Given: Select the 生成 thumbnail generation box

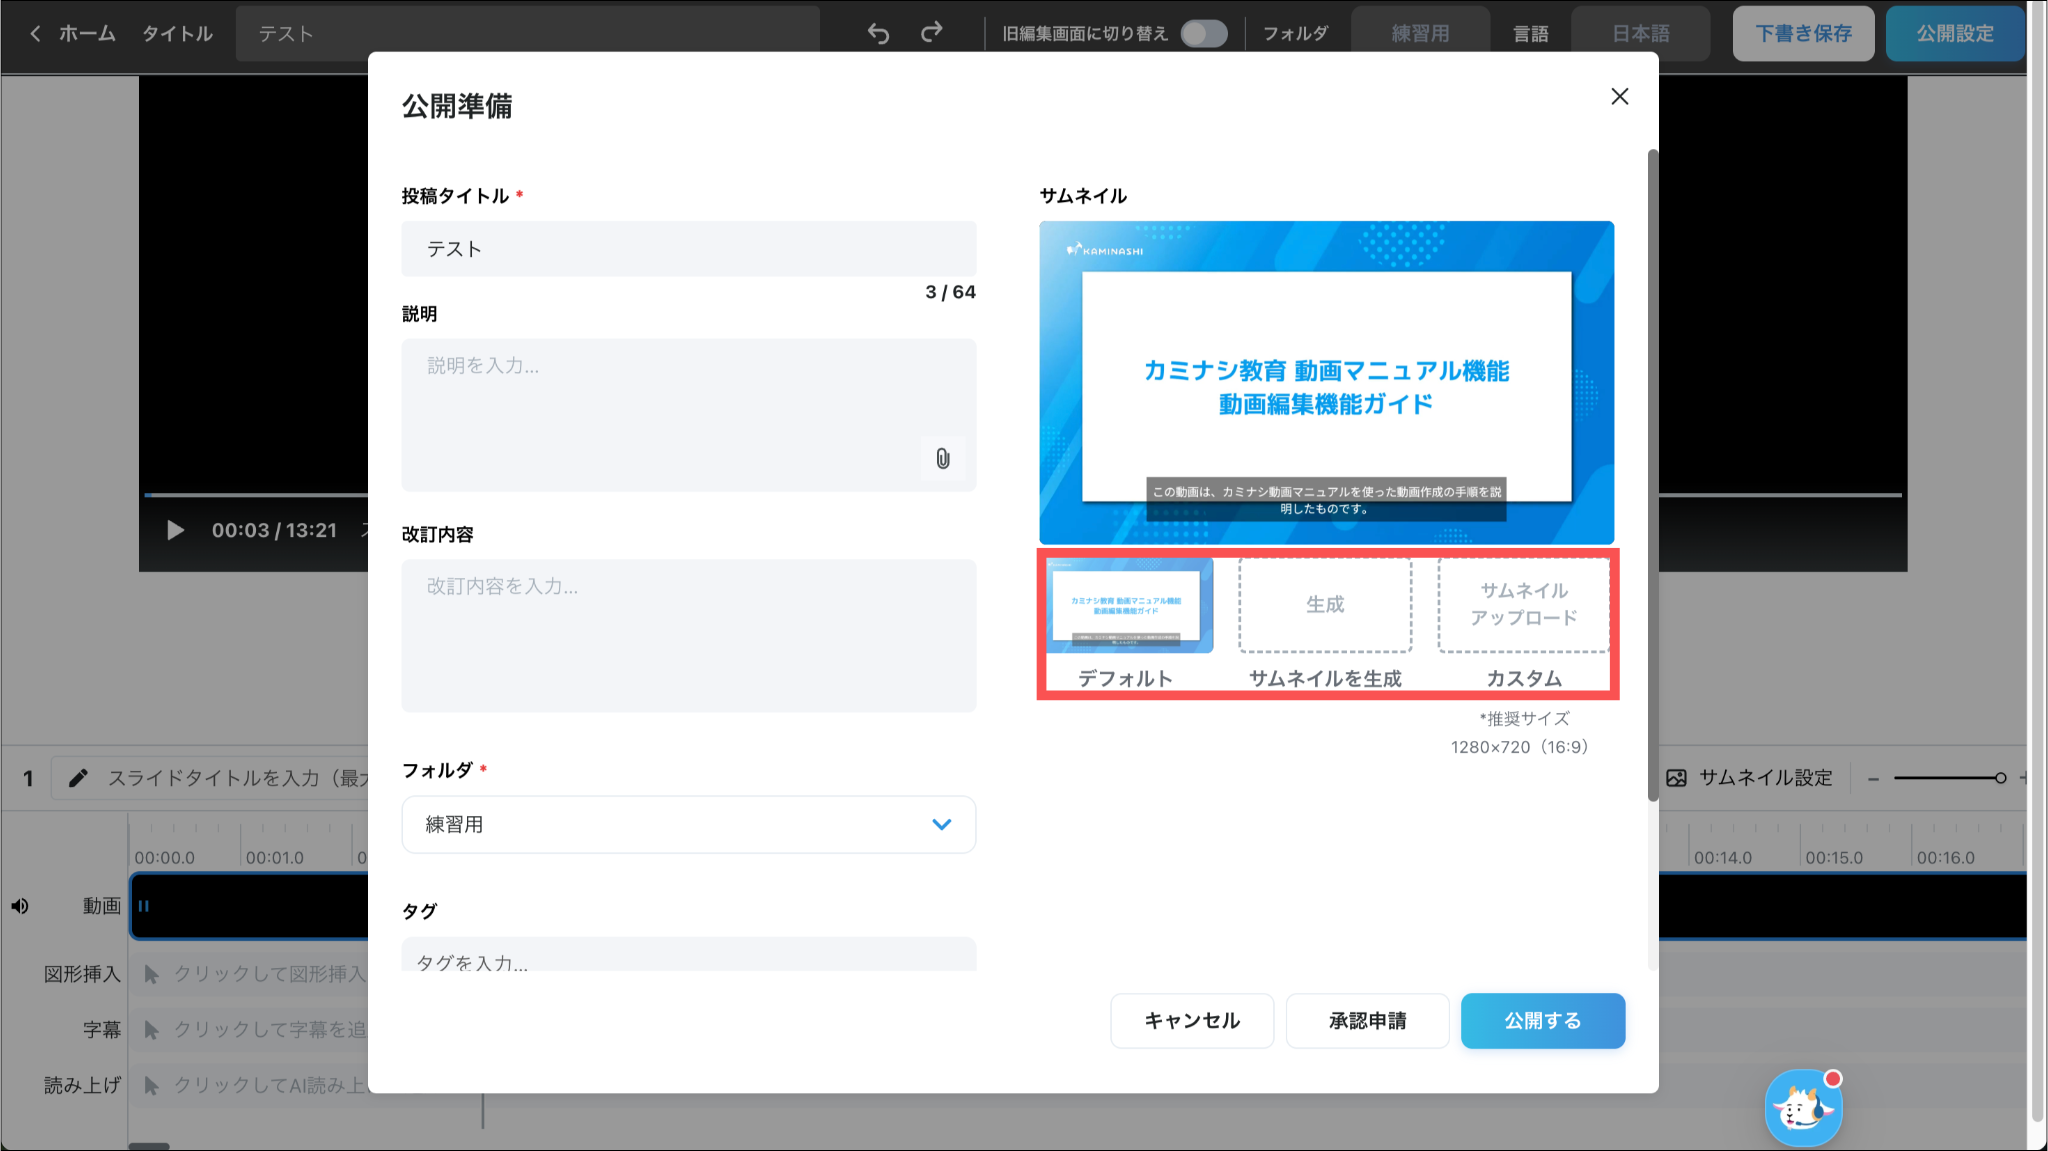Looking at the screenshot, I should [x=1325, y=606].
